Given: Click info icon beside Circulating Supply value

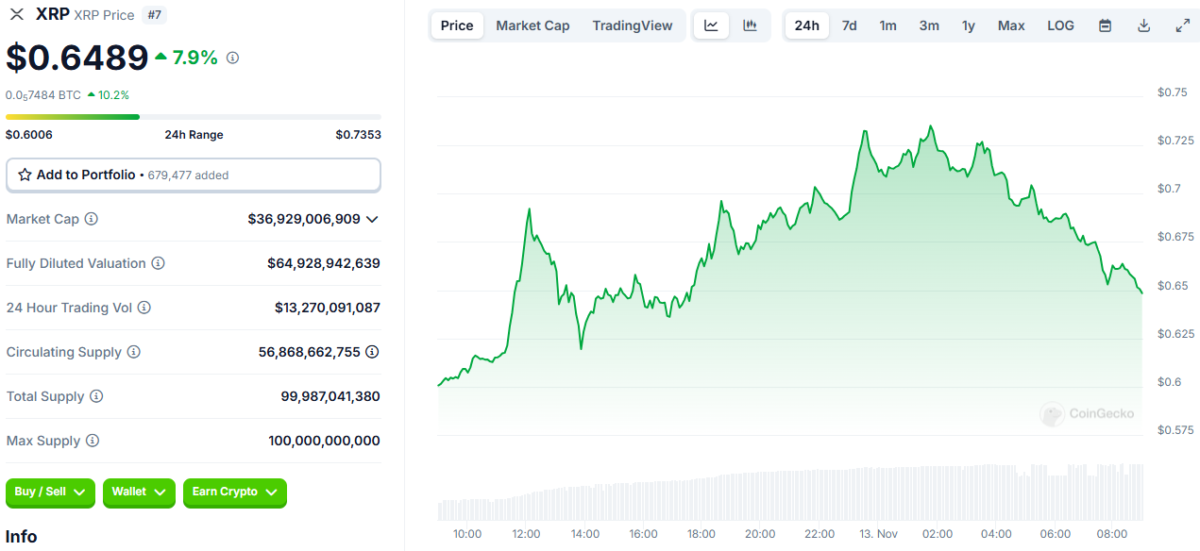Looking at the screenshot, I should tap(372, 352).
